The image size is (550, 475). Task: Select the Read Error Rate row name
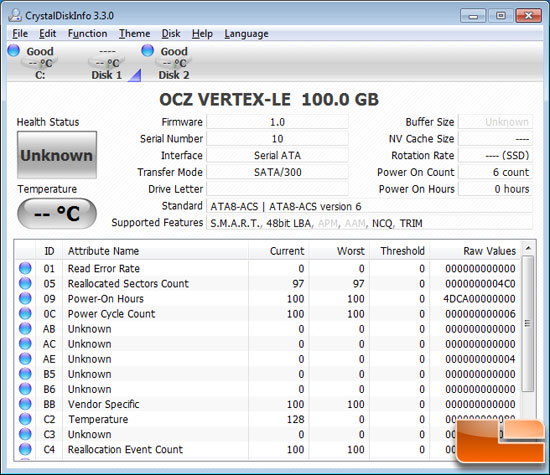[x=104, y=268]
